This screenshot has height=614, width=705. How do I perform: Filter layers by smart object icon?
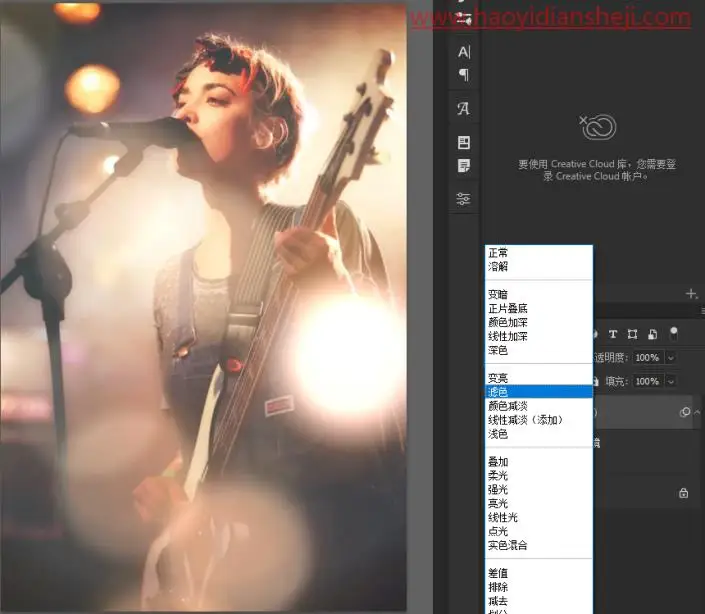(652, 334)
